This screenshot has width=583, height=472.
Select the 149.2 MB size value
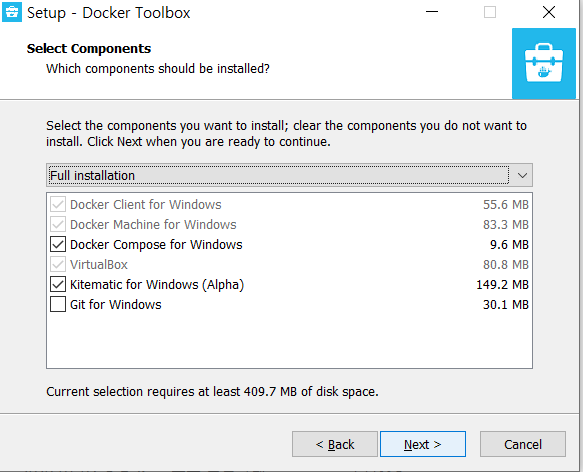502,285
